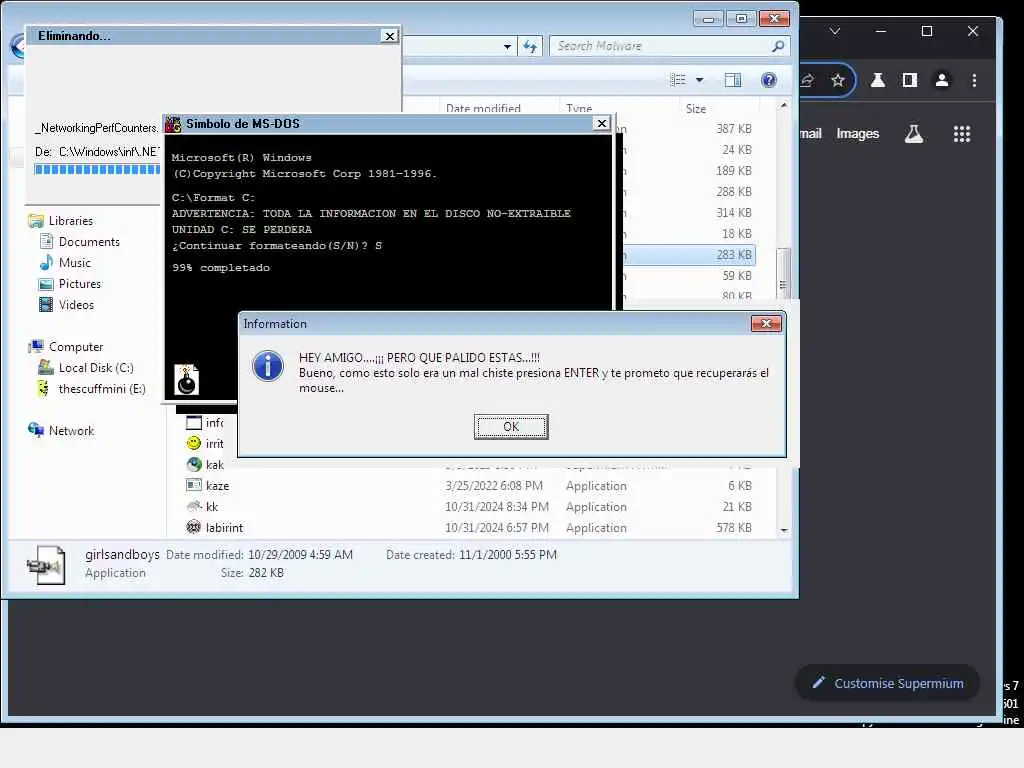Click OK in the Information dialog
The height and width of the screenshot is (768, 1024).
point(511,426)
